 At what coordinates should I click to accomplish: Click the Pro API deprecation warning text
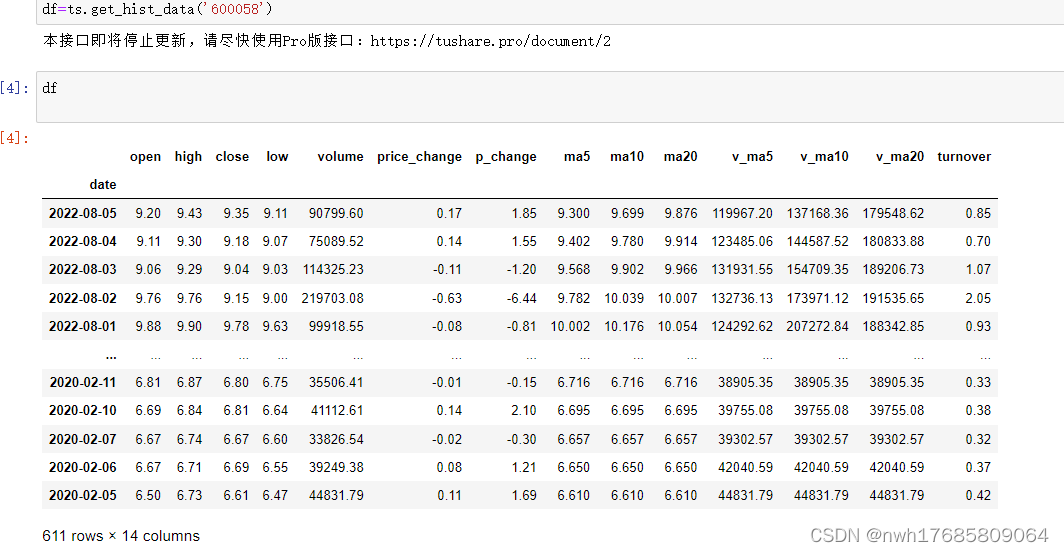point(326,41)
